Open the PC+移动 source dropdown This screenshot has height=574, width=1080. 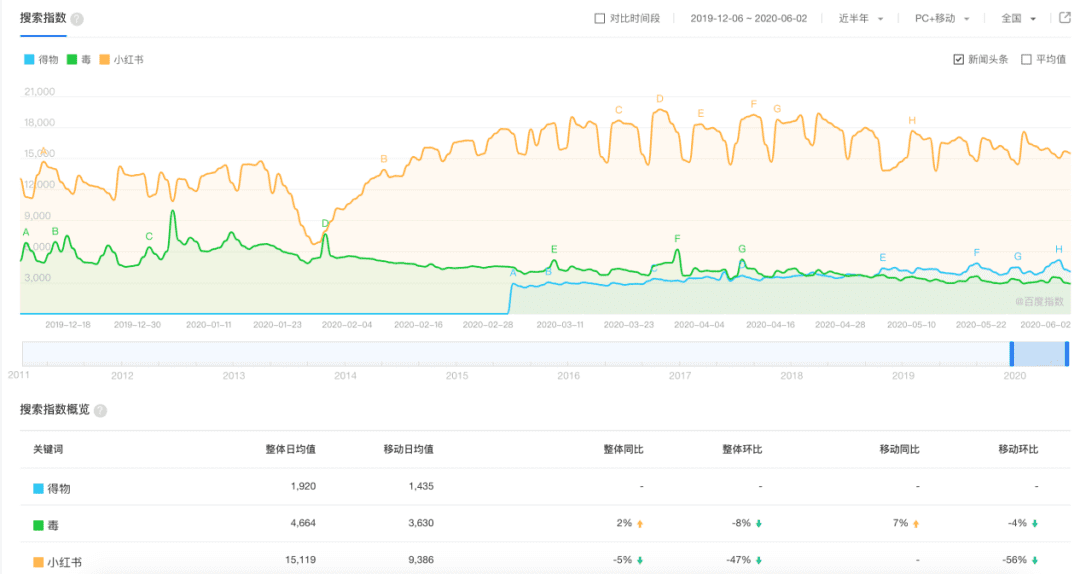click(x=942, y=19)
